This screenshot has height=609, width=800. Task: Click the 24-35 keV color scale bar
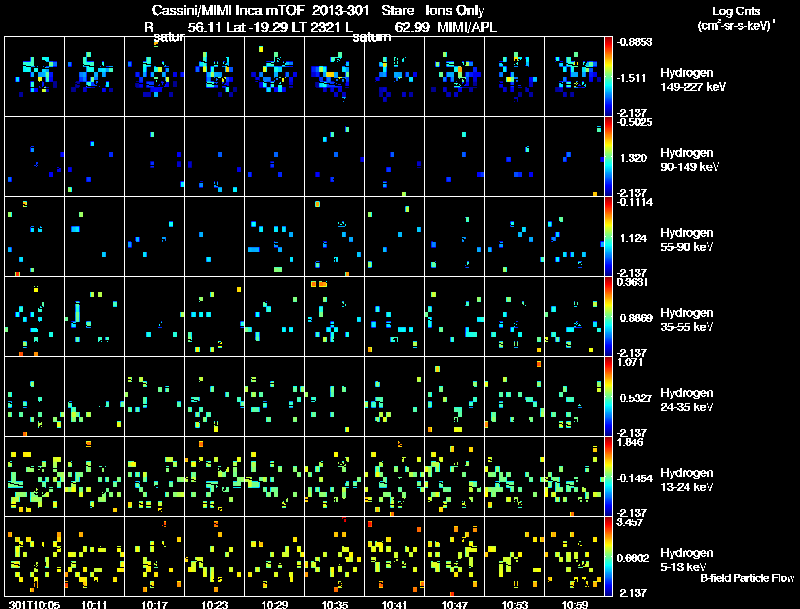(x=609, y=396)
